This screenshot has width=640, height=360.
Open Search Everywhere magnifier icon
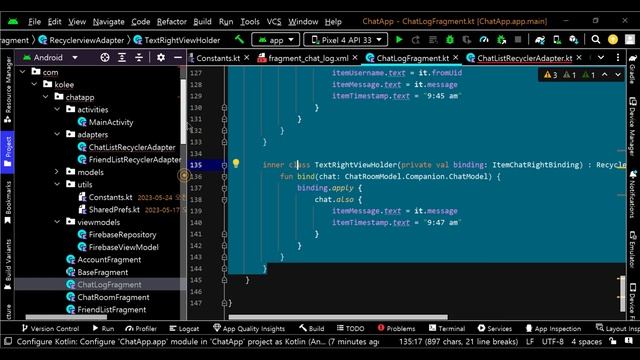(596, 40)
